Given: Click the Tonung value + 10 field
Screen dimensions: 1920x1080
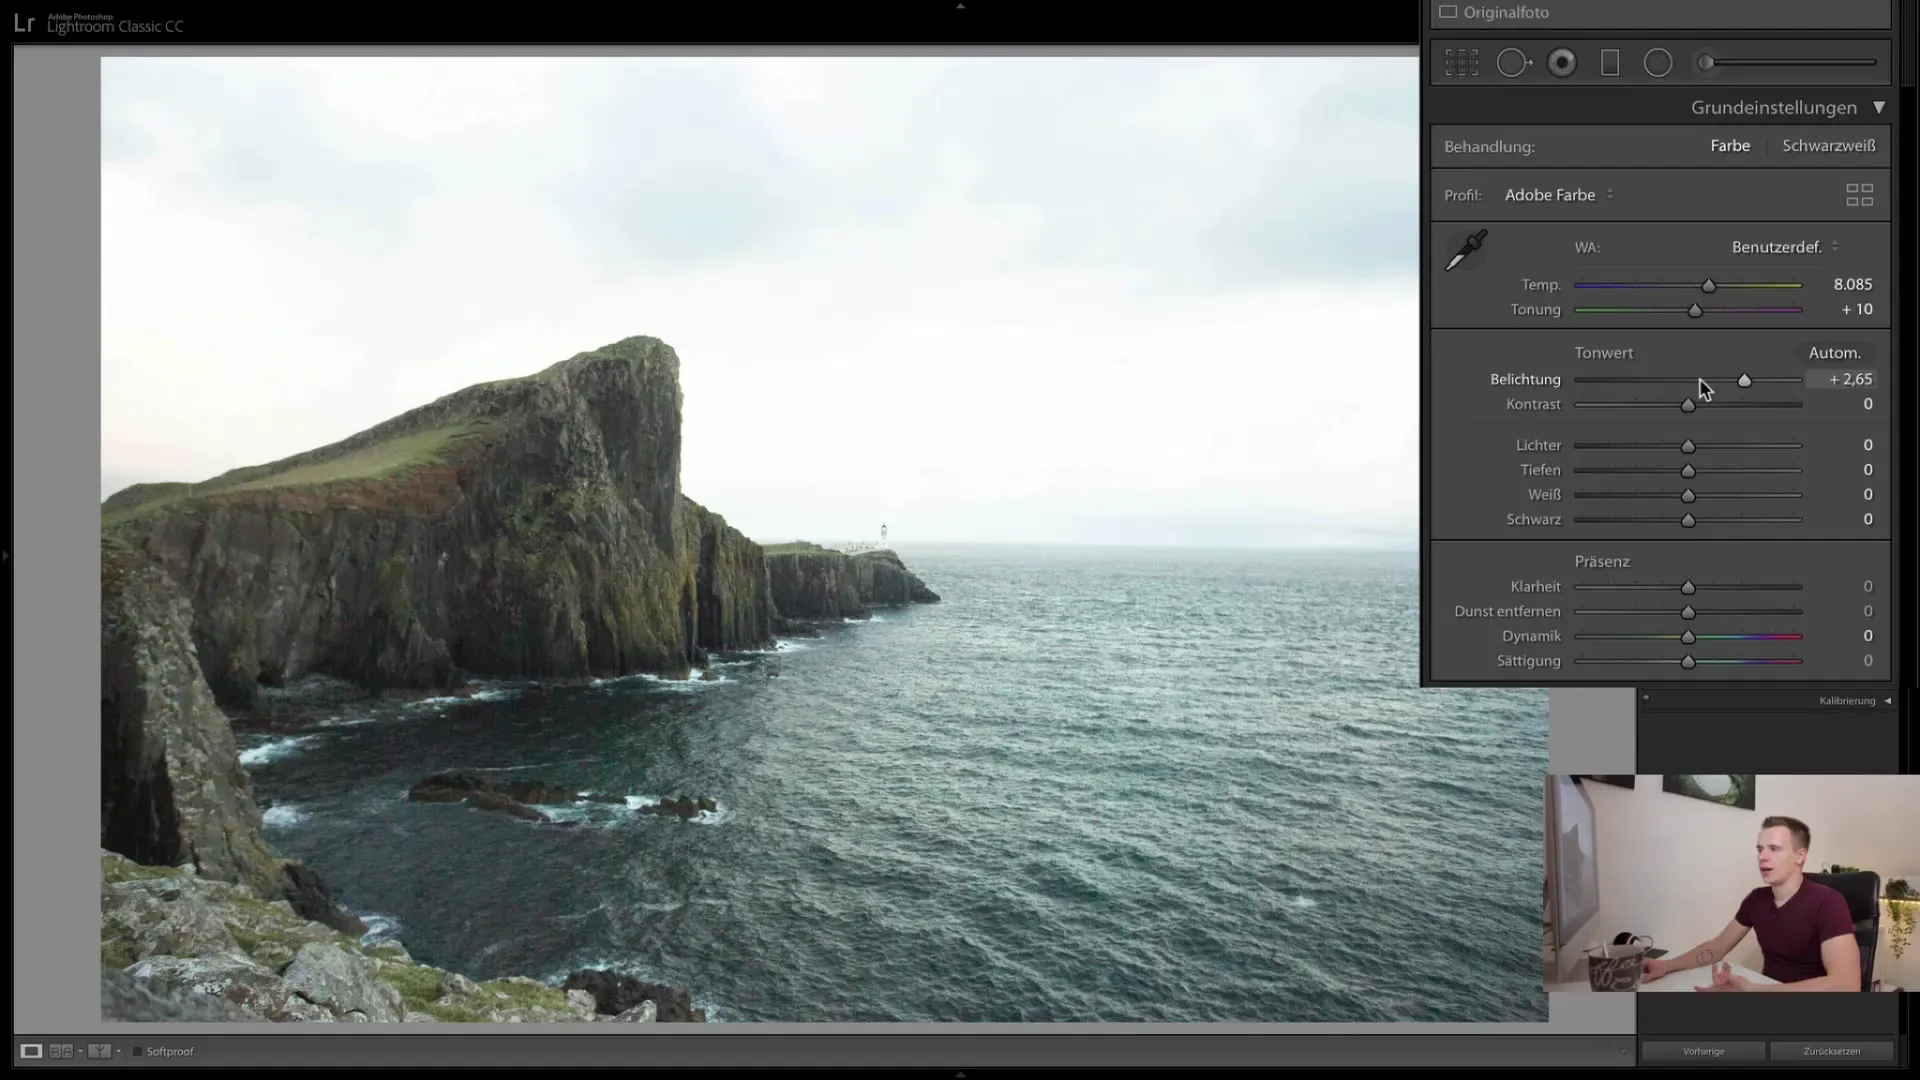Looking at the screenshot, I should point(1857,310).
